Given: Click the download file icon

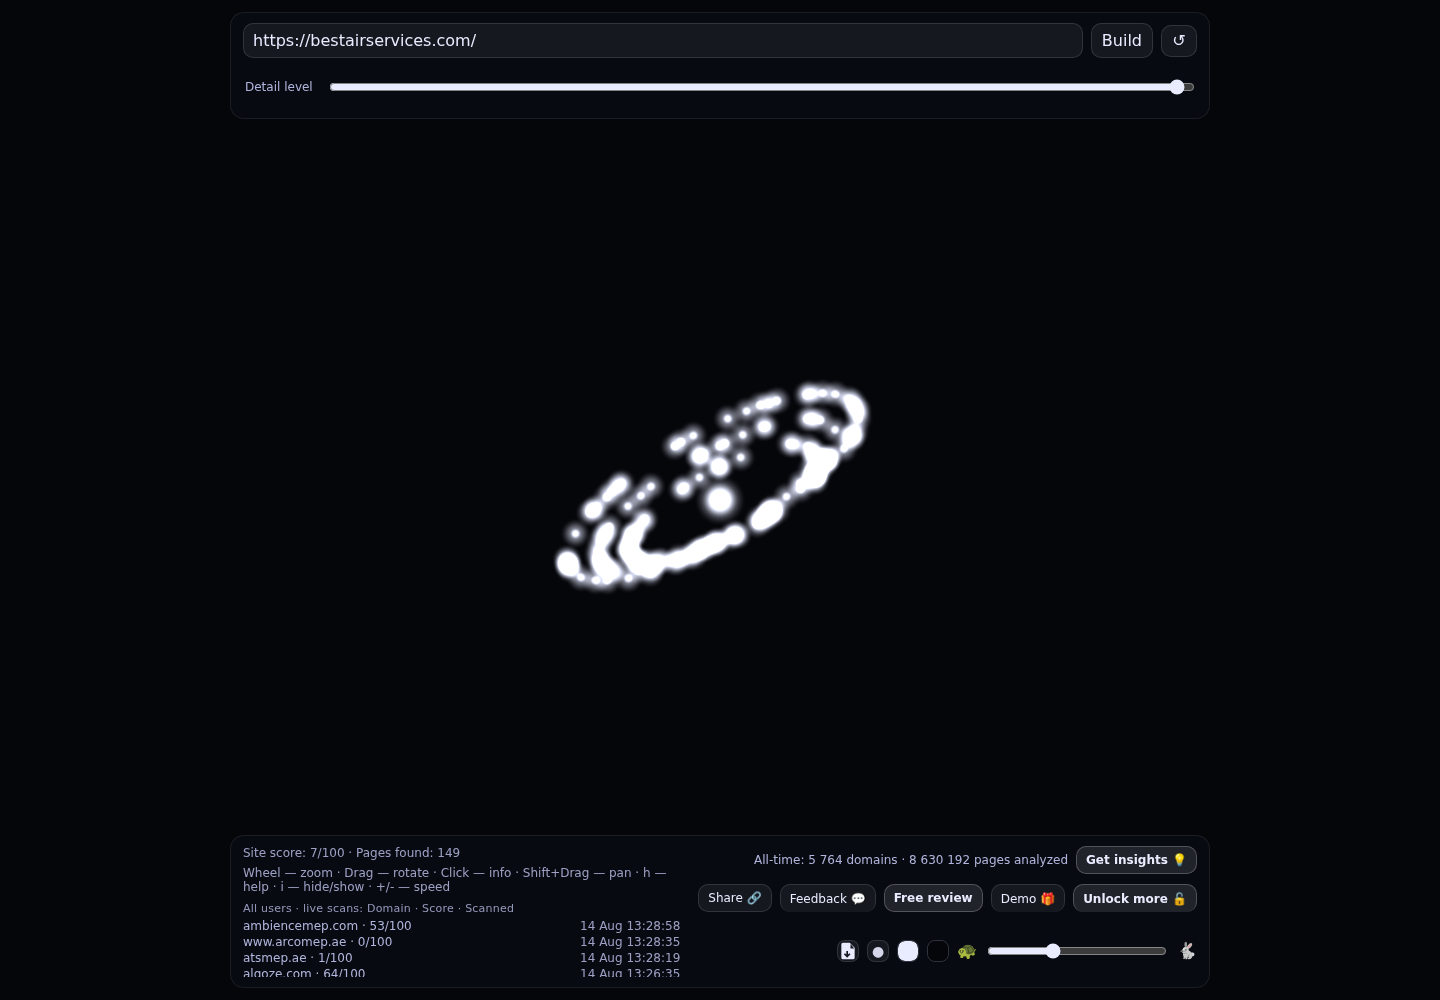Looking at the screenshot, I should (848, 951).
